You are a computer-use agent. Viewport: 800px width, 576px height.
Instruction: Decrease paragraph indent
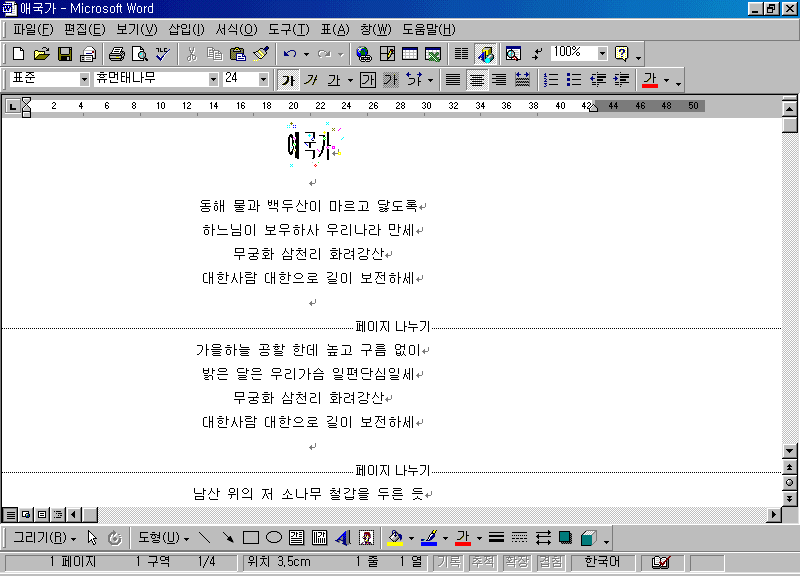(597, 80)
